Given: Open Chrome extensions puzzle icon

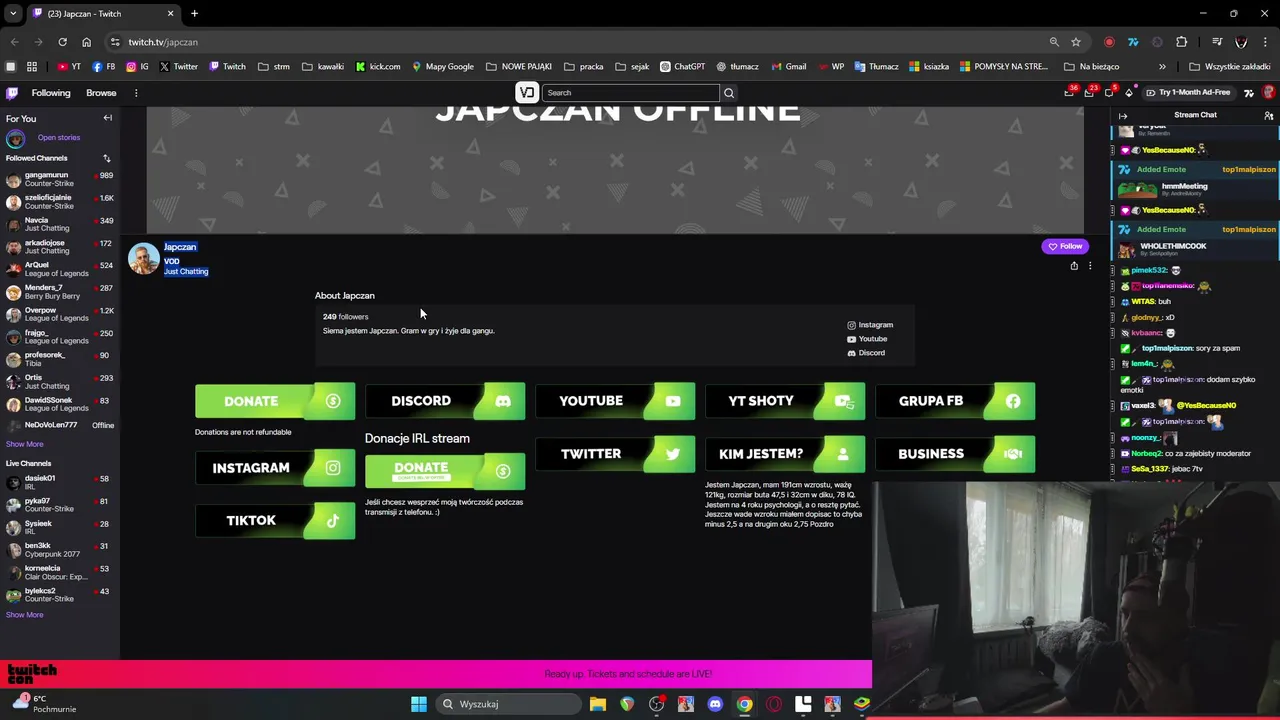Looking at the screenshot, I should [x=1182, y=42].
